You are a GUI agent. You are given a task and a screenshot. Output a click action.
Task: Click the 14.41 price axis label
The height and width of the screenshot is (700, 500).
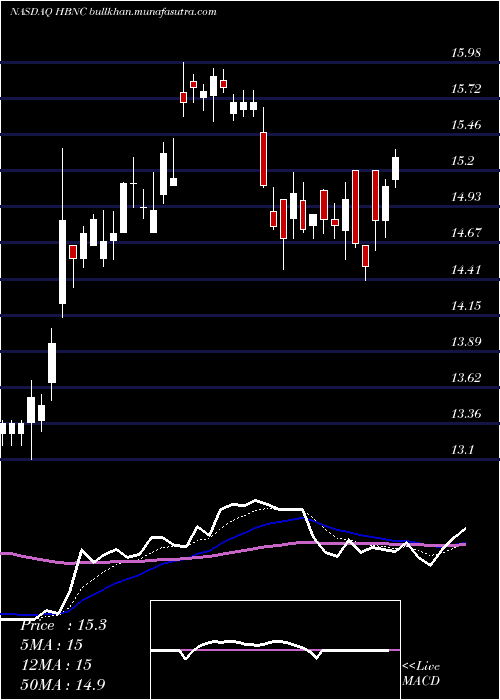coord(466,270)
